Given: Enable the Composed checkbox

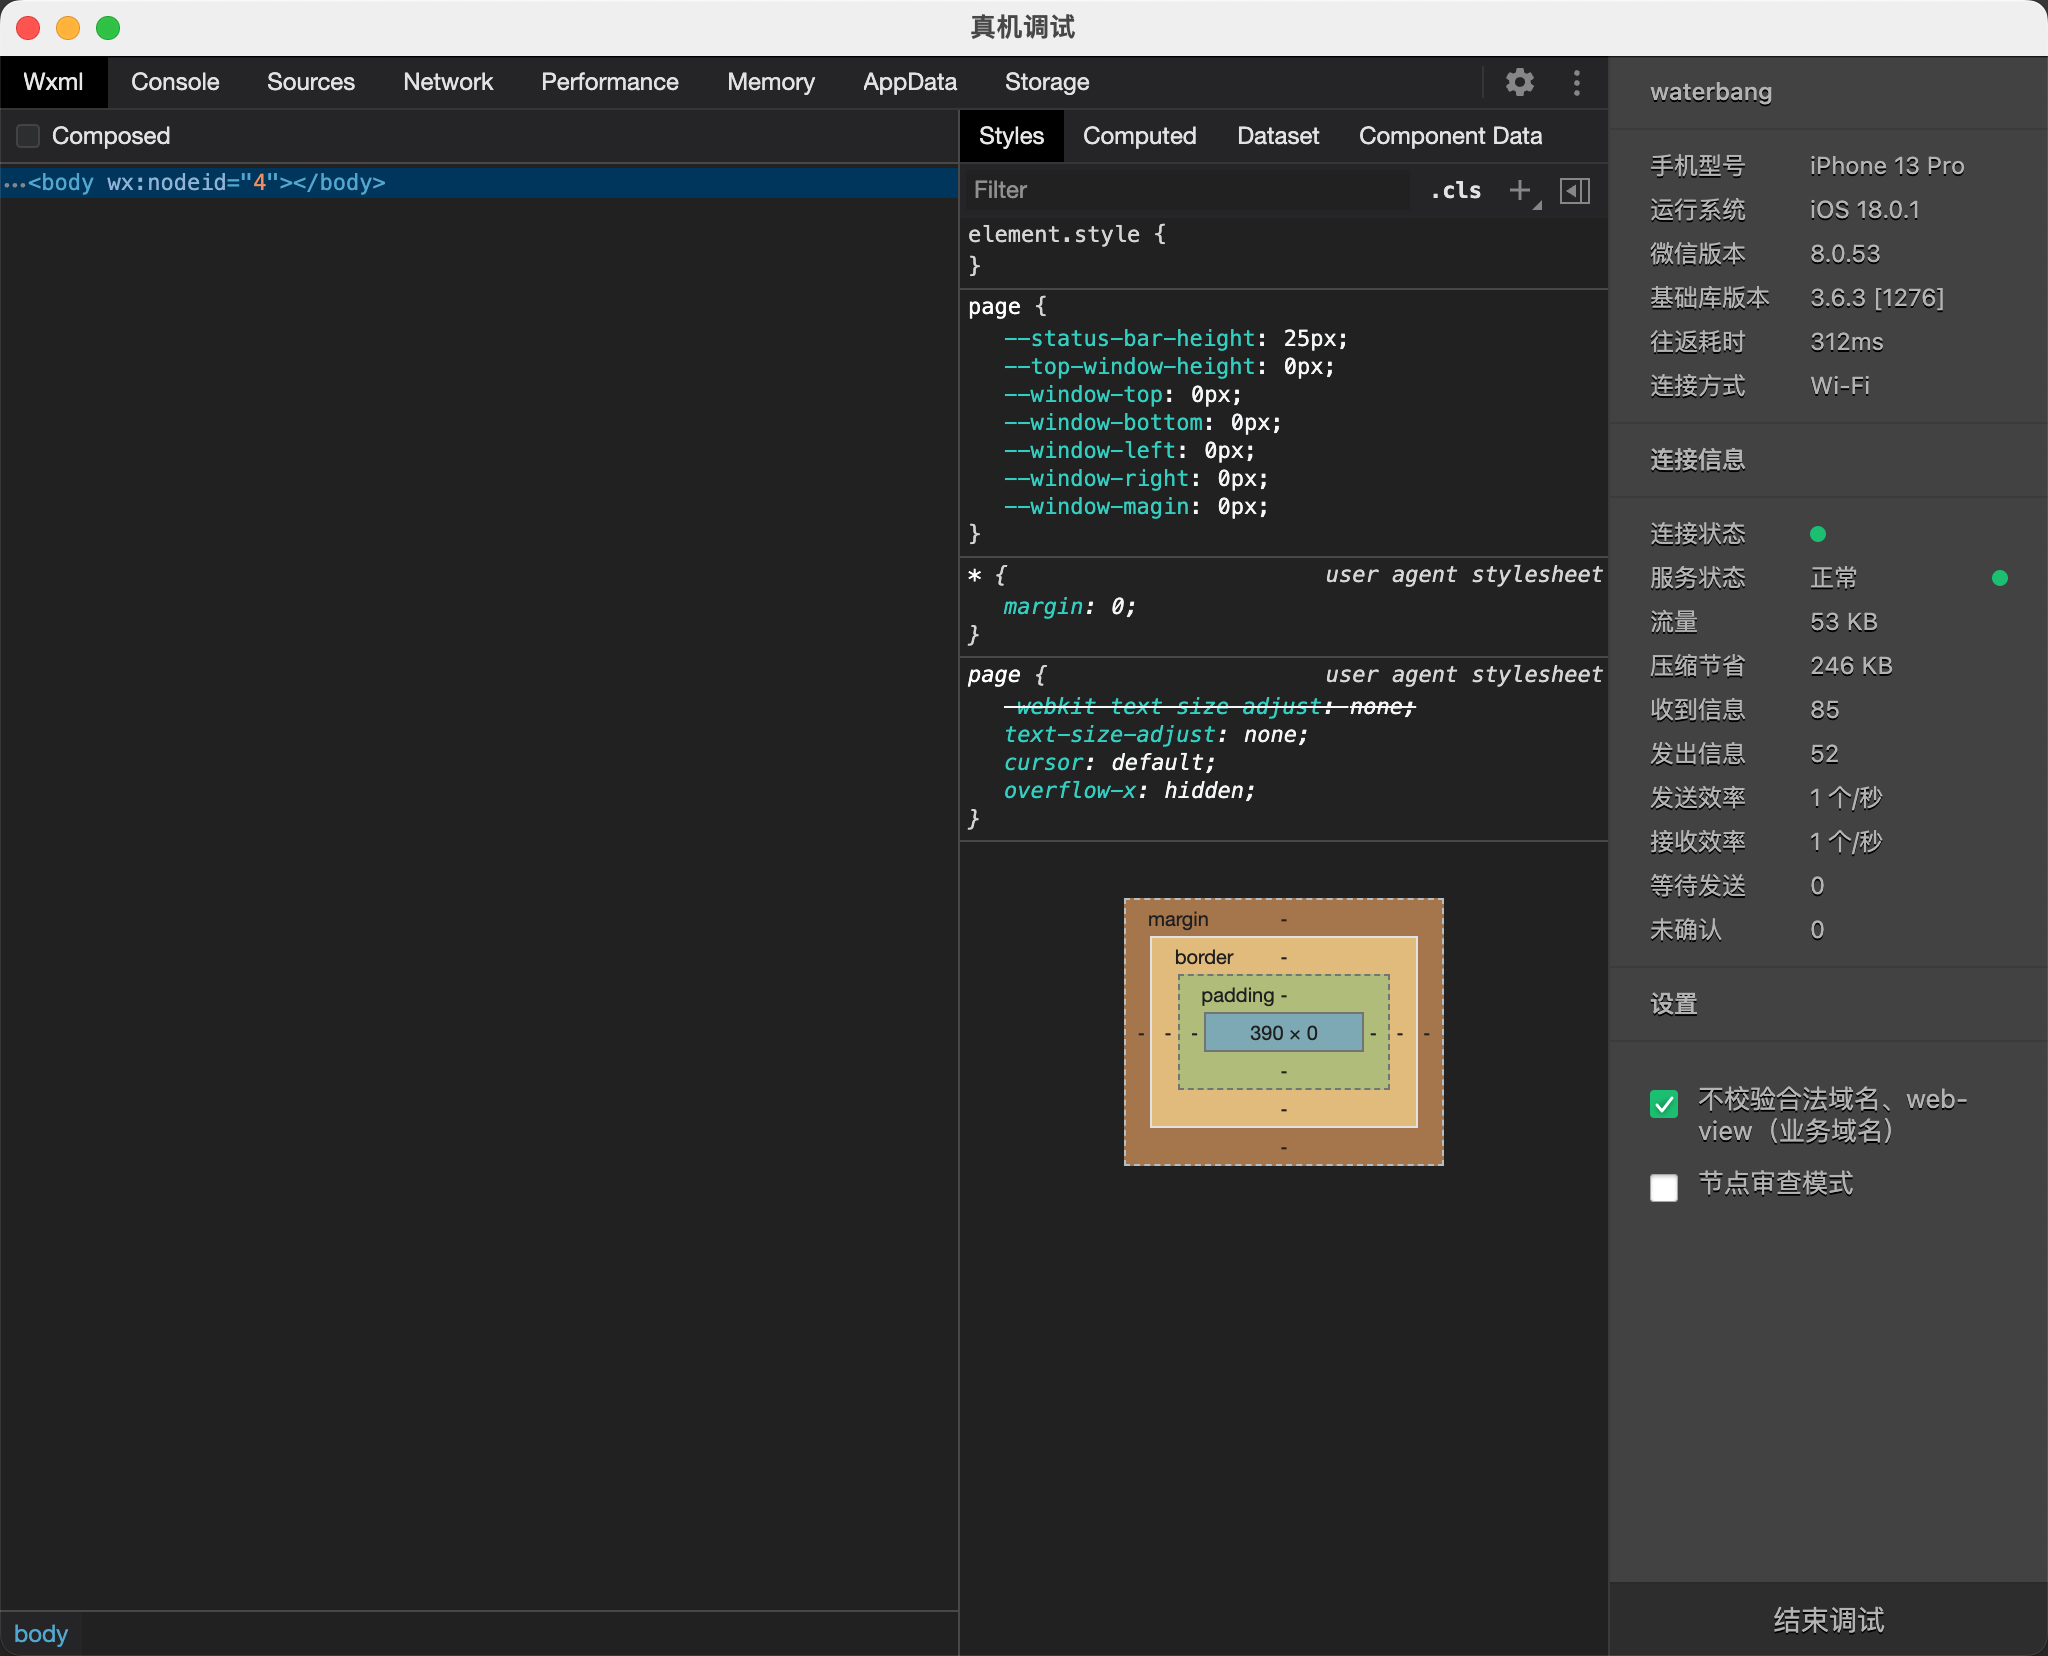Looking at the screenshot, I should 29,136.
